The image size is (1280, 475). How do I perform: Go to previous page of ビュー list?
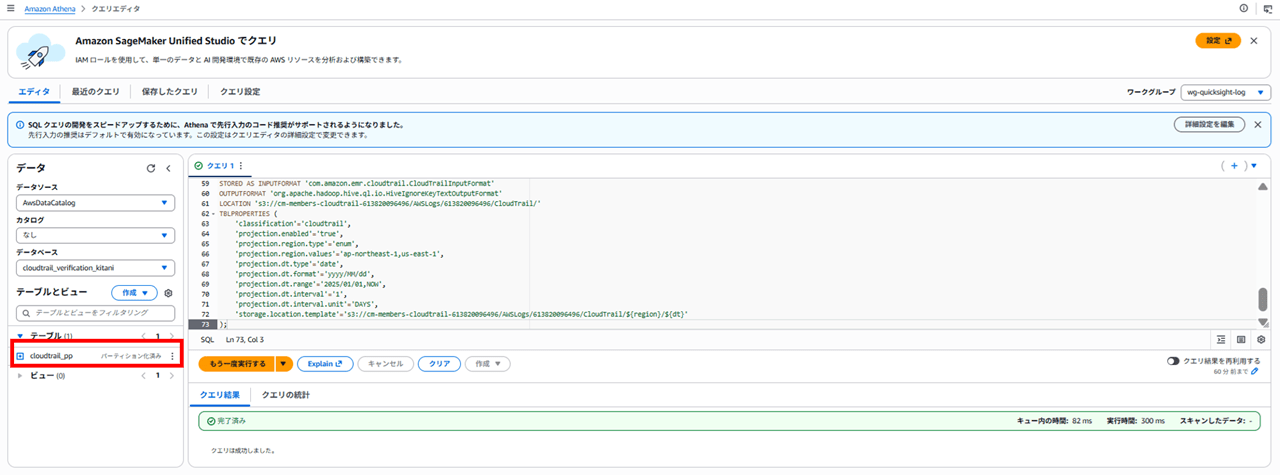tap(145, 376)
